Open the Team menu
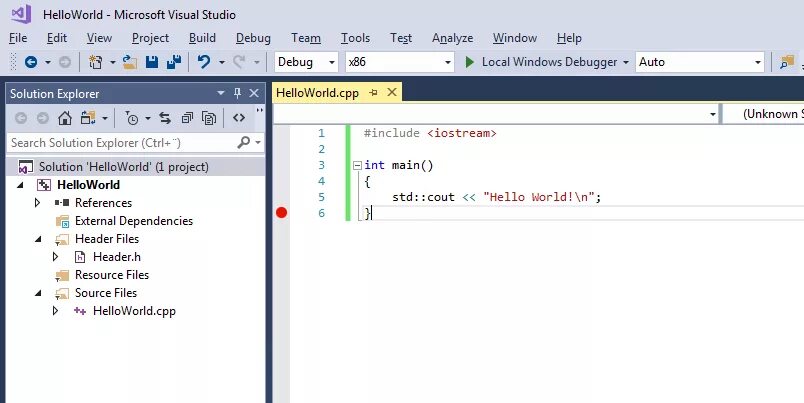The image size is (804, 403). coord(306,38)
